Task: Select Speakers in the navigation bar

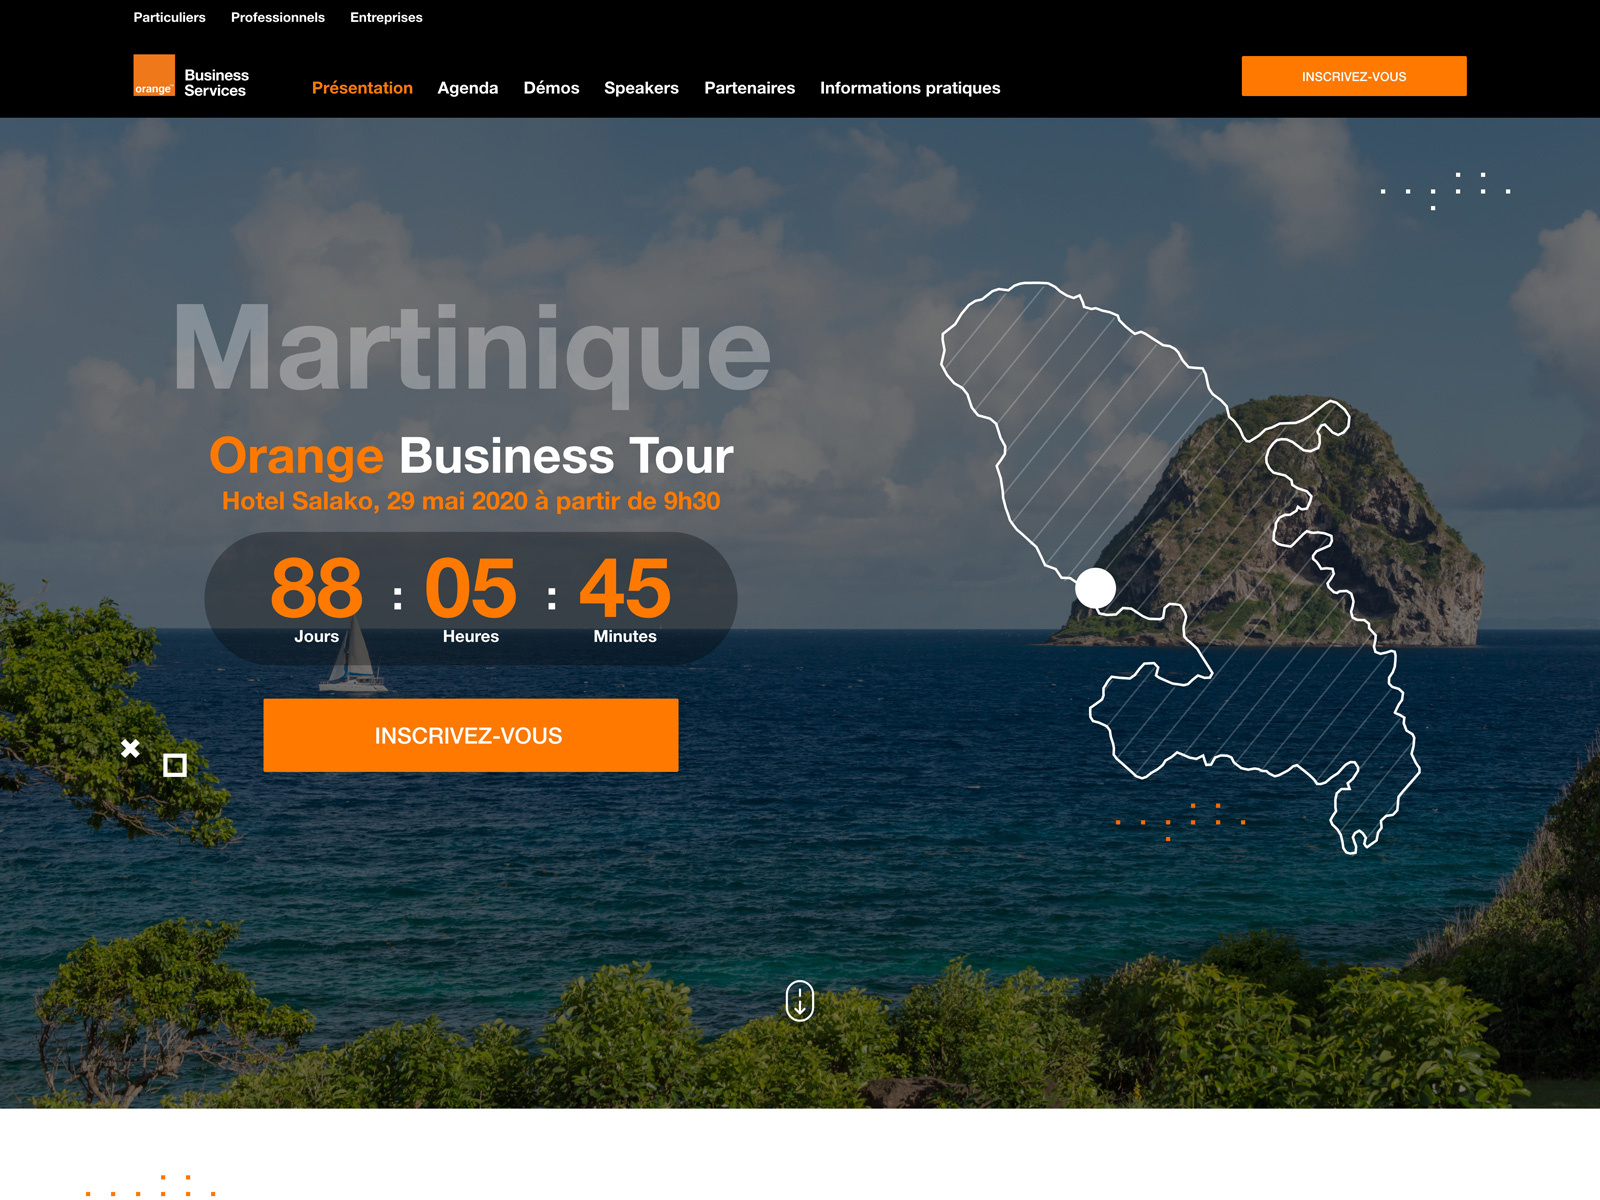Action: pyautogui.click(x=641, y=88)
